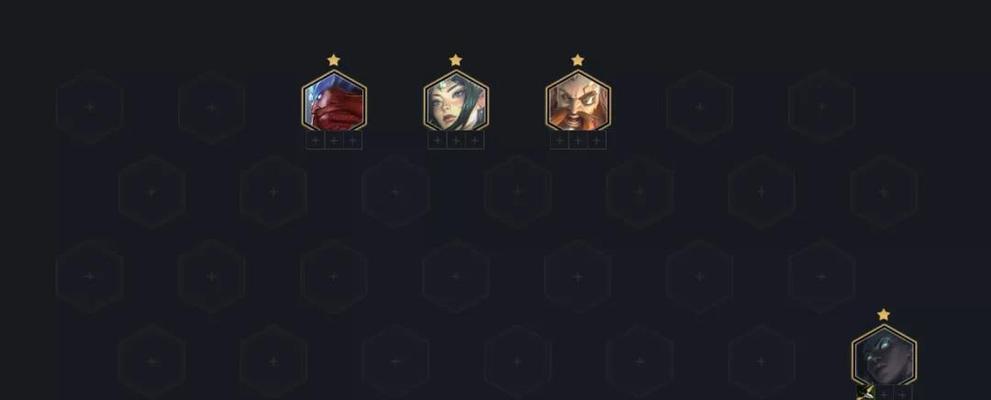
Task: Add middle item to green-haired champion
Action: (x=456, y=141)
